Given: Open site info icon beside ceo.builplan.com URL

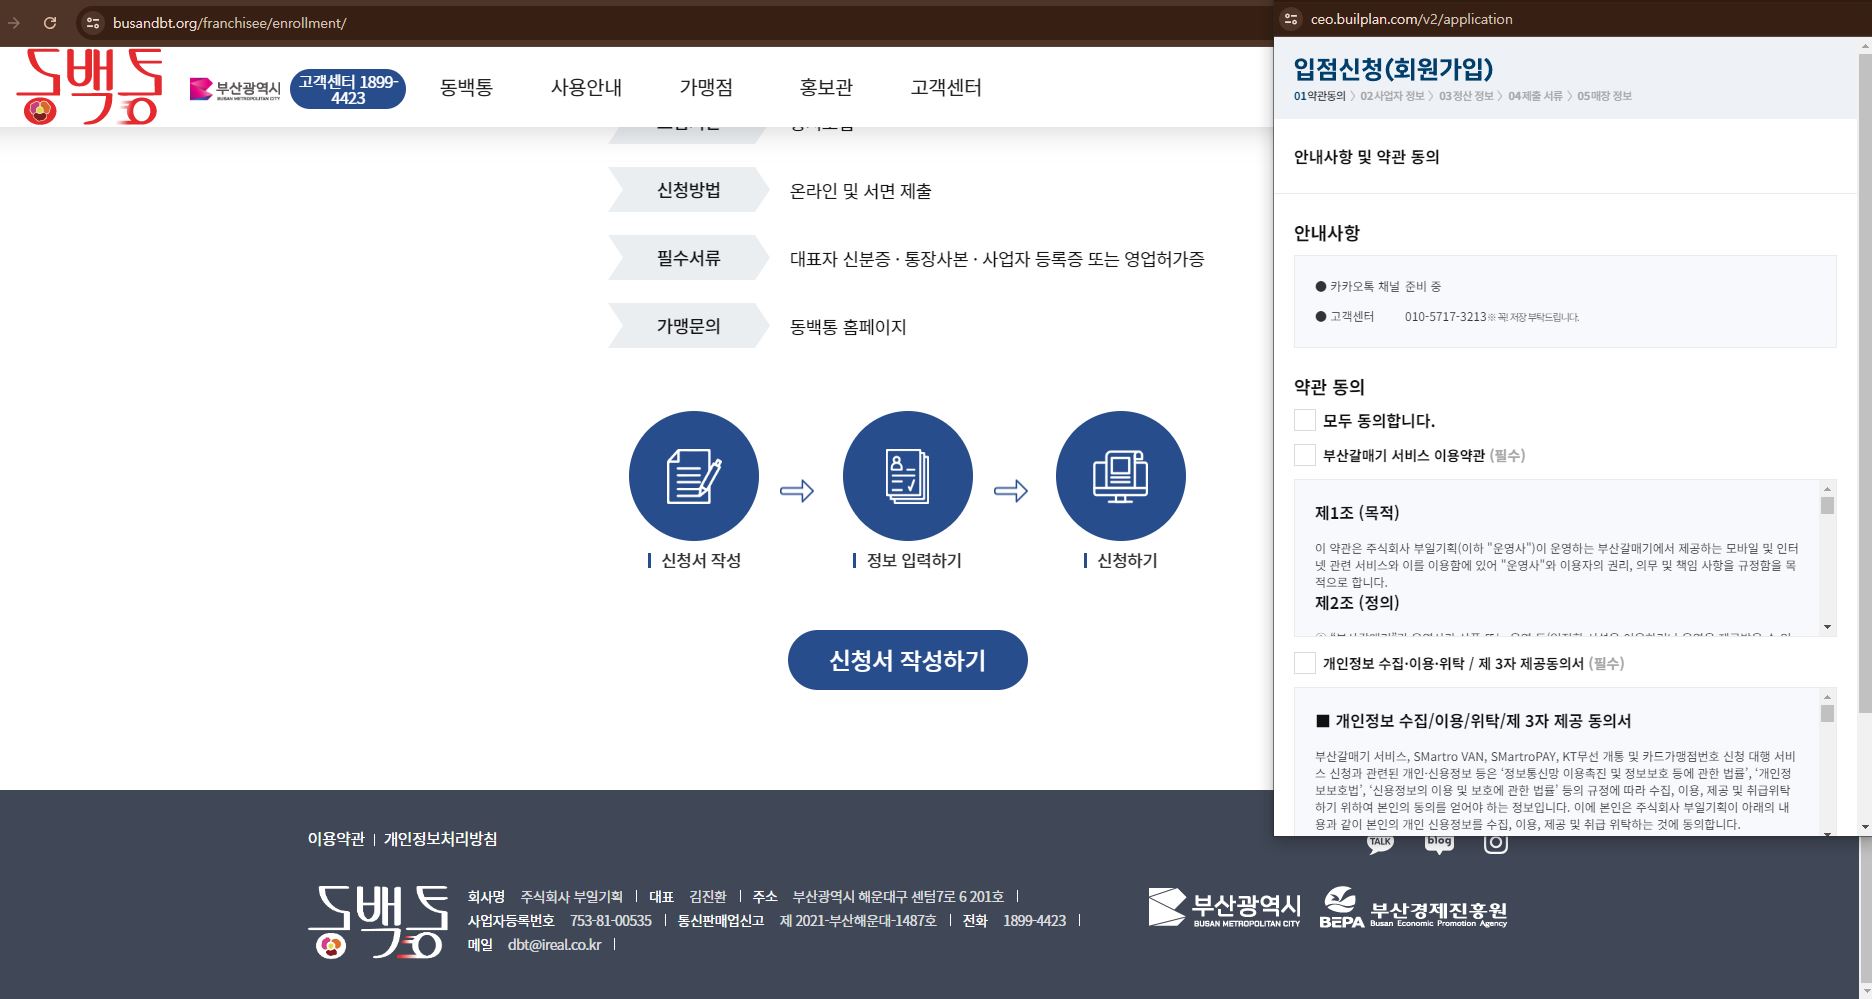Looking at the screenshot, I should [x=1291, y=19].
